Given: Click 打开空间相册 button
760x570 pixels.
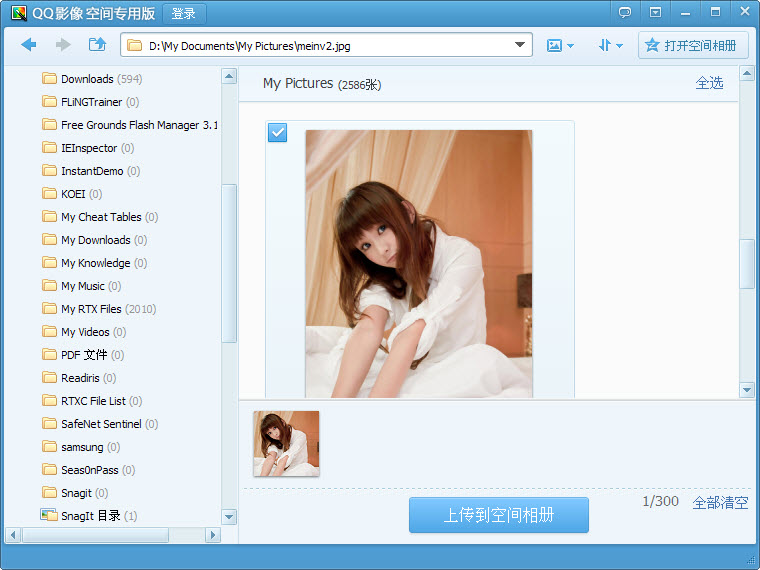Looking at the screenshot, I should (x=692, y=45).
